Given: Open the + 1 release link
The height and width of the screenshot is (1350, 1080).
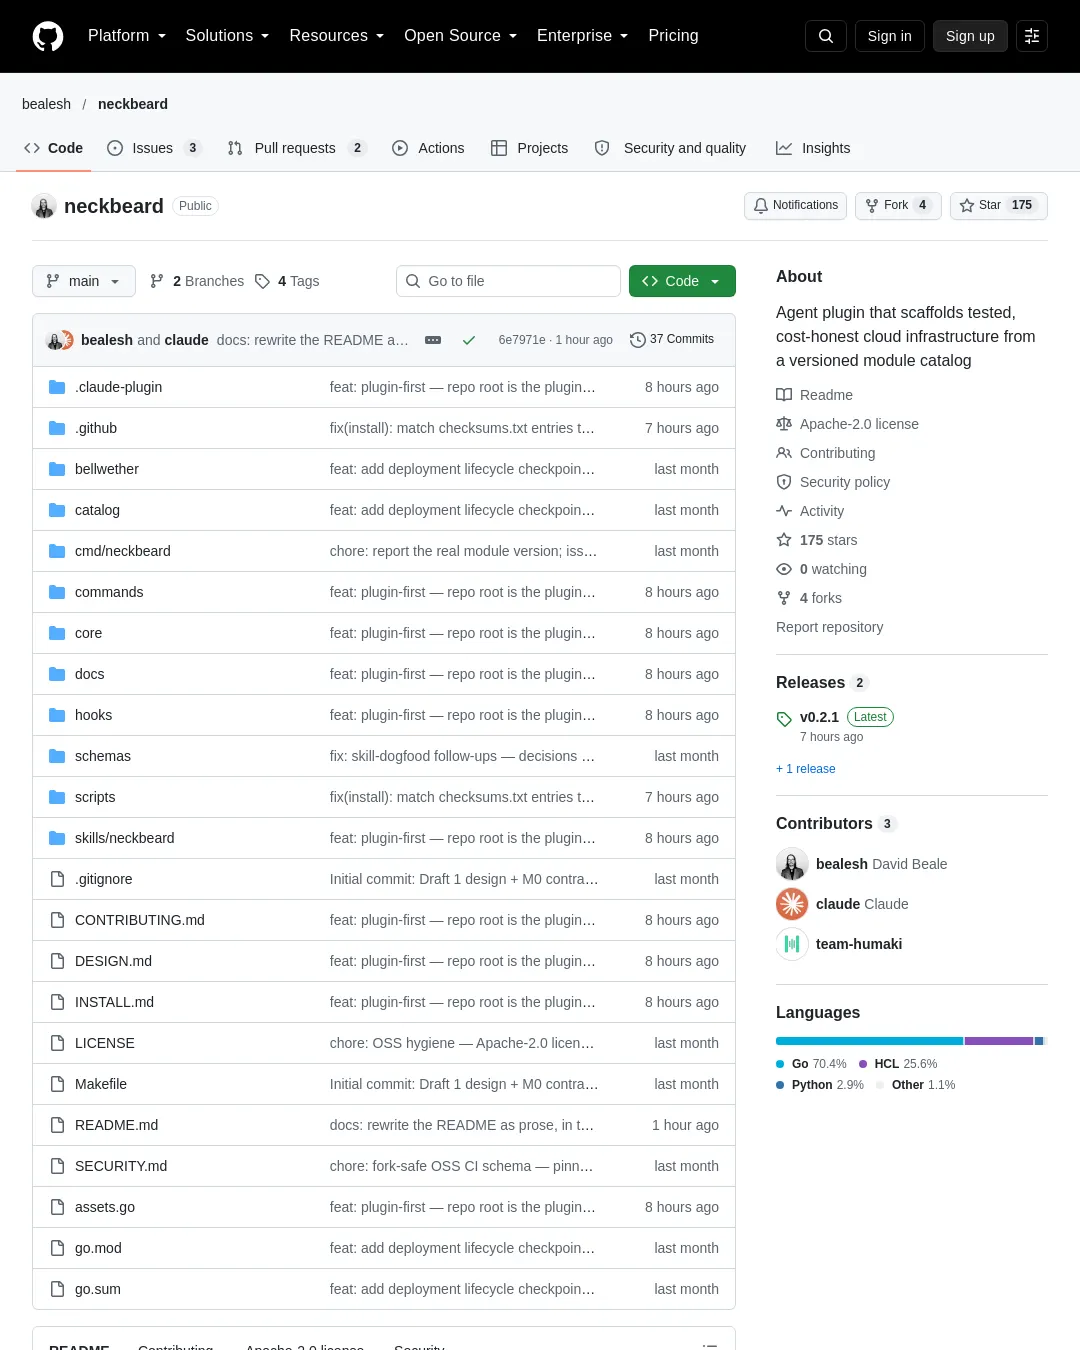Looking at the screenshot, I should click(806, 769).
